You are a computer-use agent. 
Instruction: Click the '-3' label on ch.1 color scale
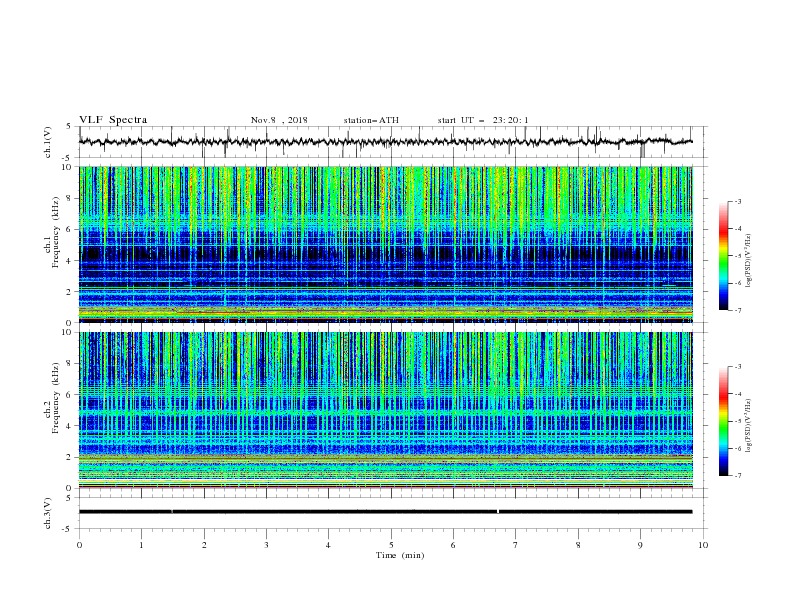coord(737,201)
